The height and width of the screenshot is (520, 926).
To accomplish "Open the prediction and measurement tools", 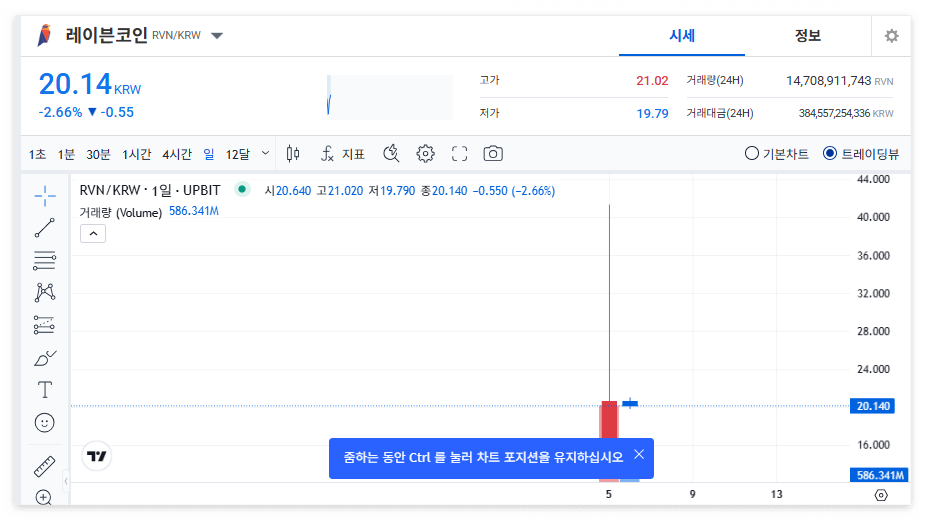I will pyautogui.click(x=45, y=325).
